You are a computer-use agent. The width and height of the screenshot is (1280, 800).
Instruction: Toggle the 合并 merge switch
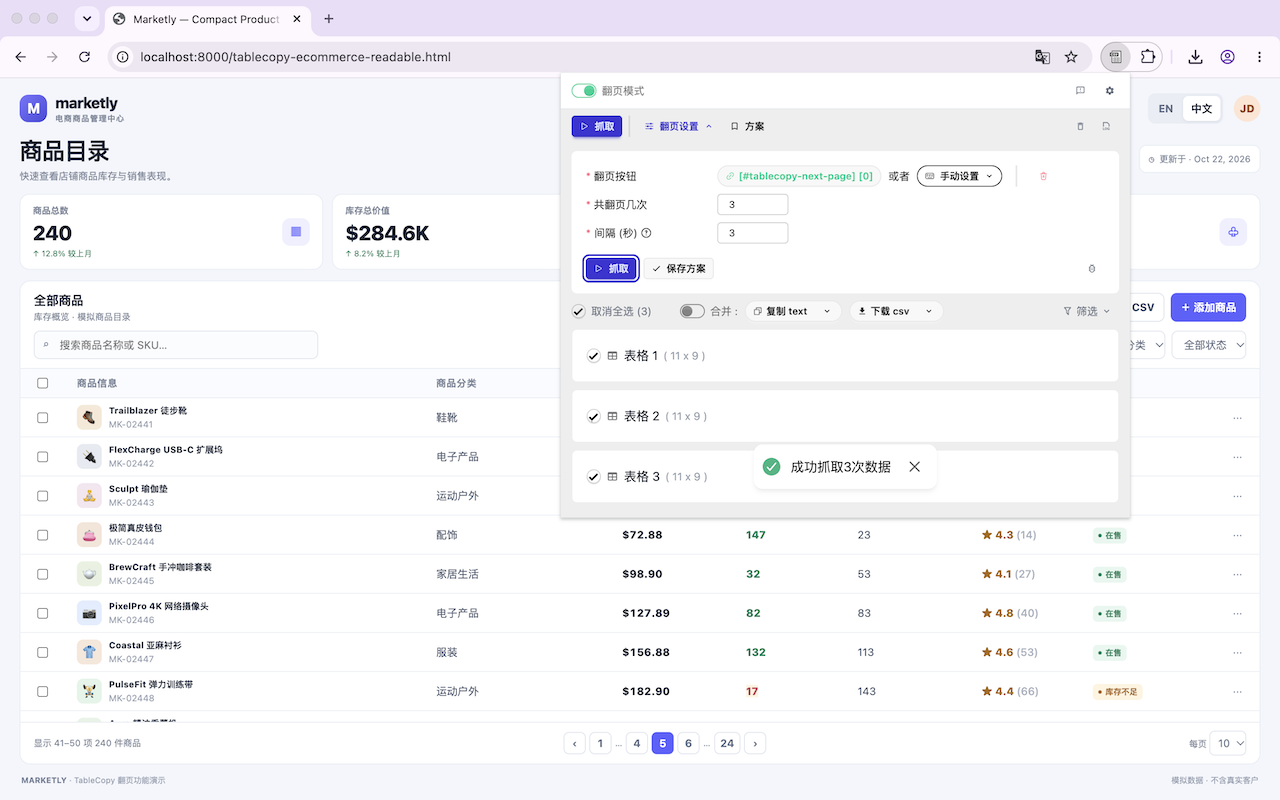[692, 311]
